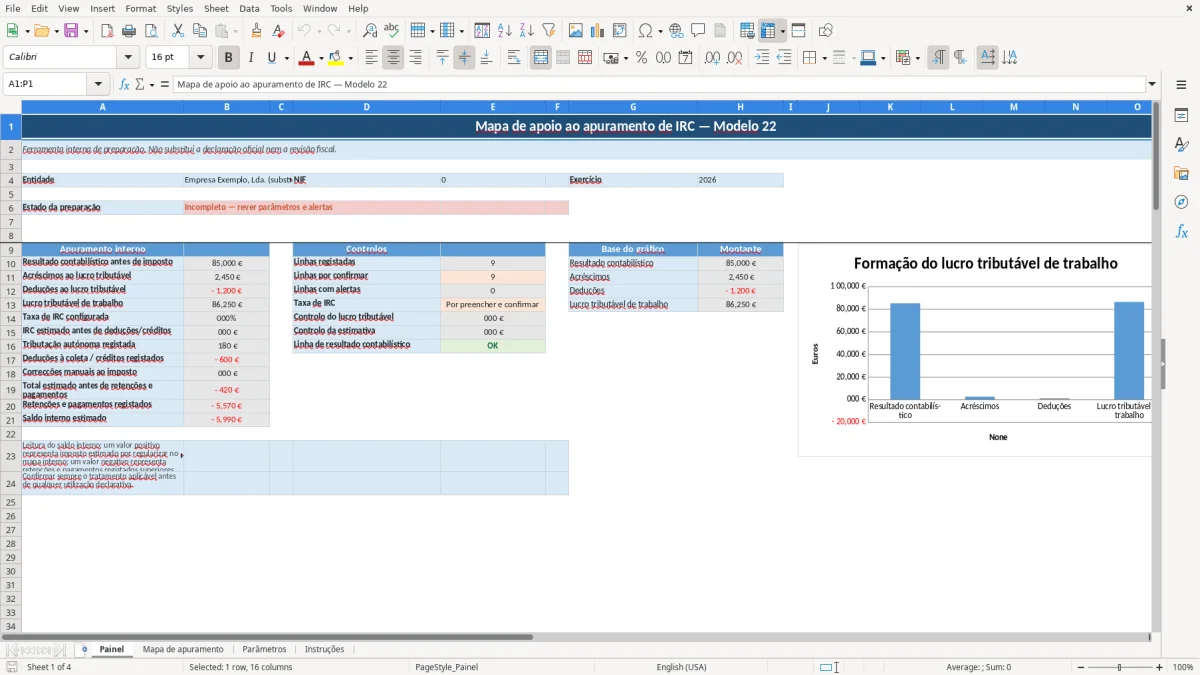1200x675 pixels.
Task: Run the Spelling check icon
Action: pos(392,31)
